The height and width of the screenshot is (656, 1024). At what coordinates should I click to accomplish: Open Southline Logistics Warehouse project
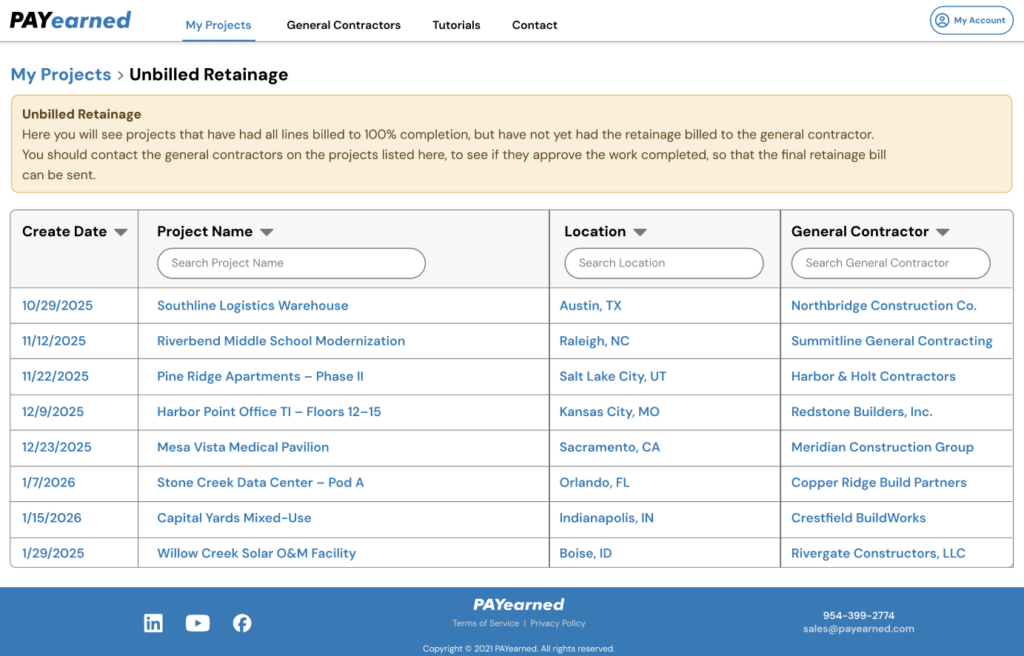click(x=252, y=306)
